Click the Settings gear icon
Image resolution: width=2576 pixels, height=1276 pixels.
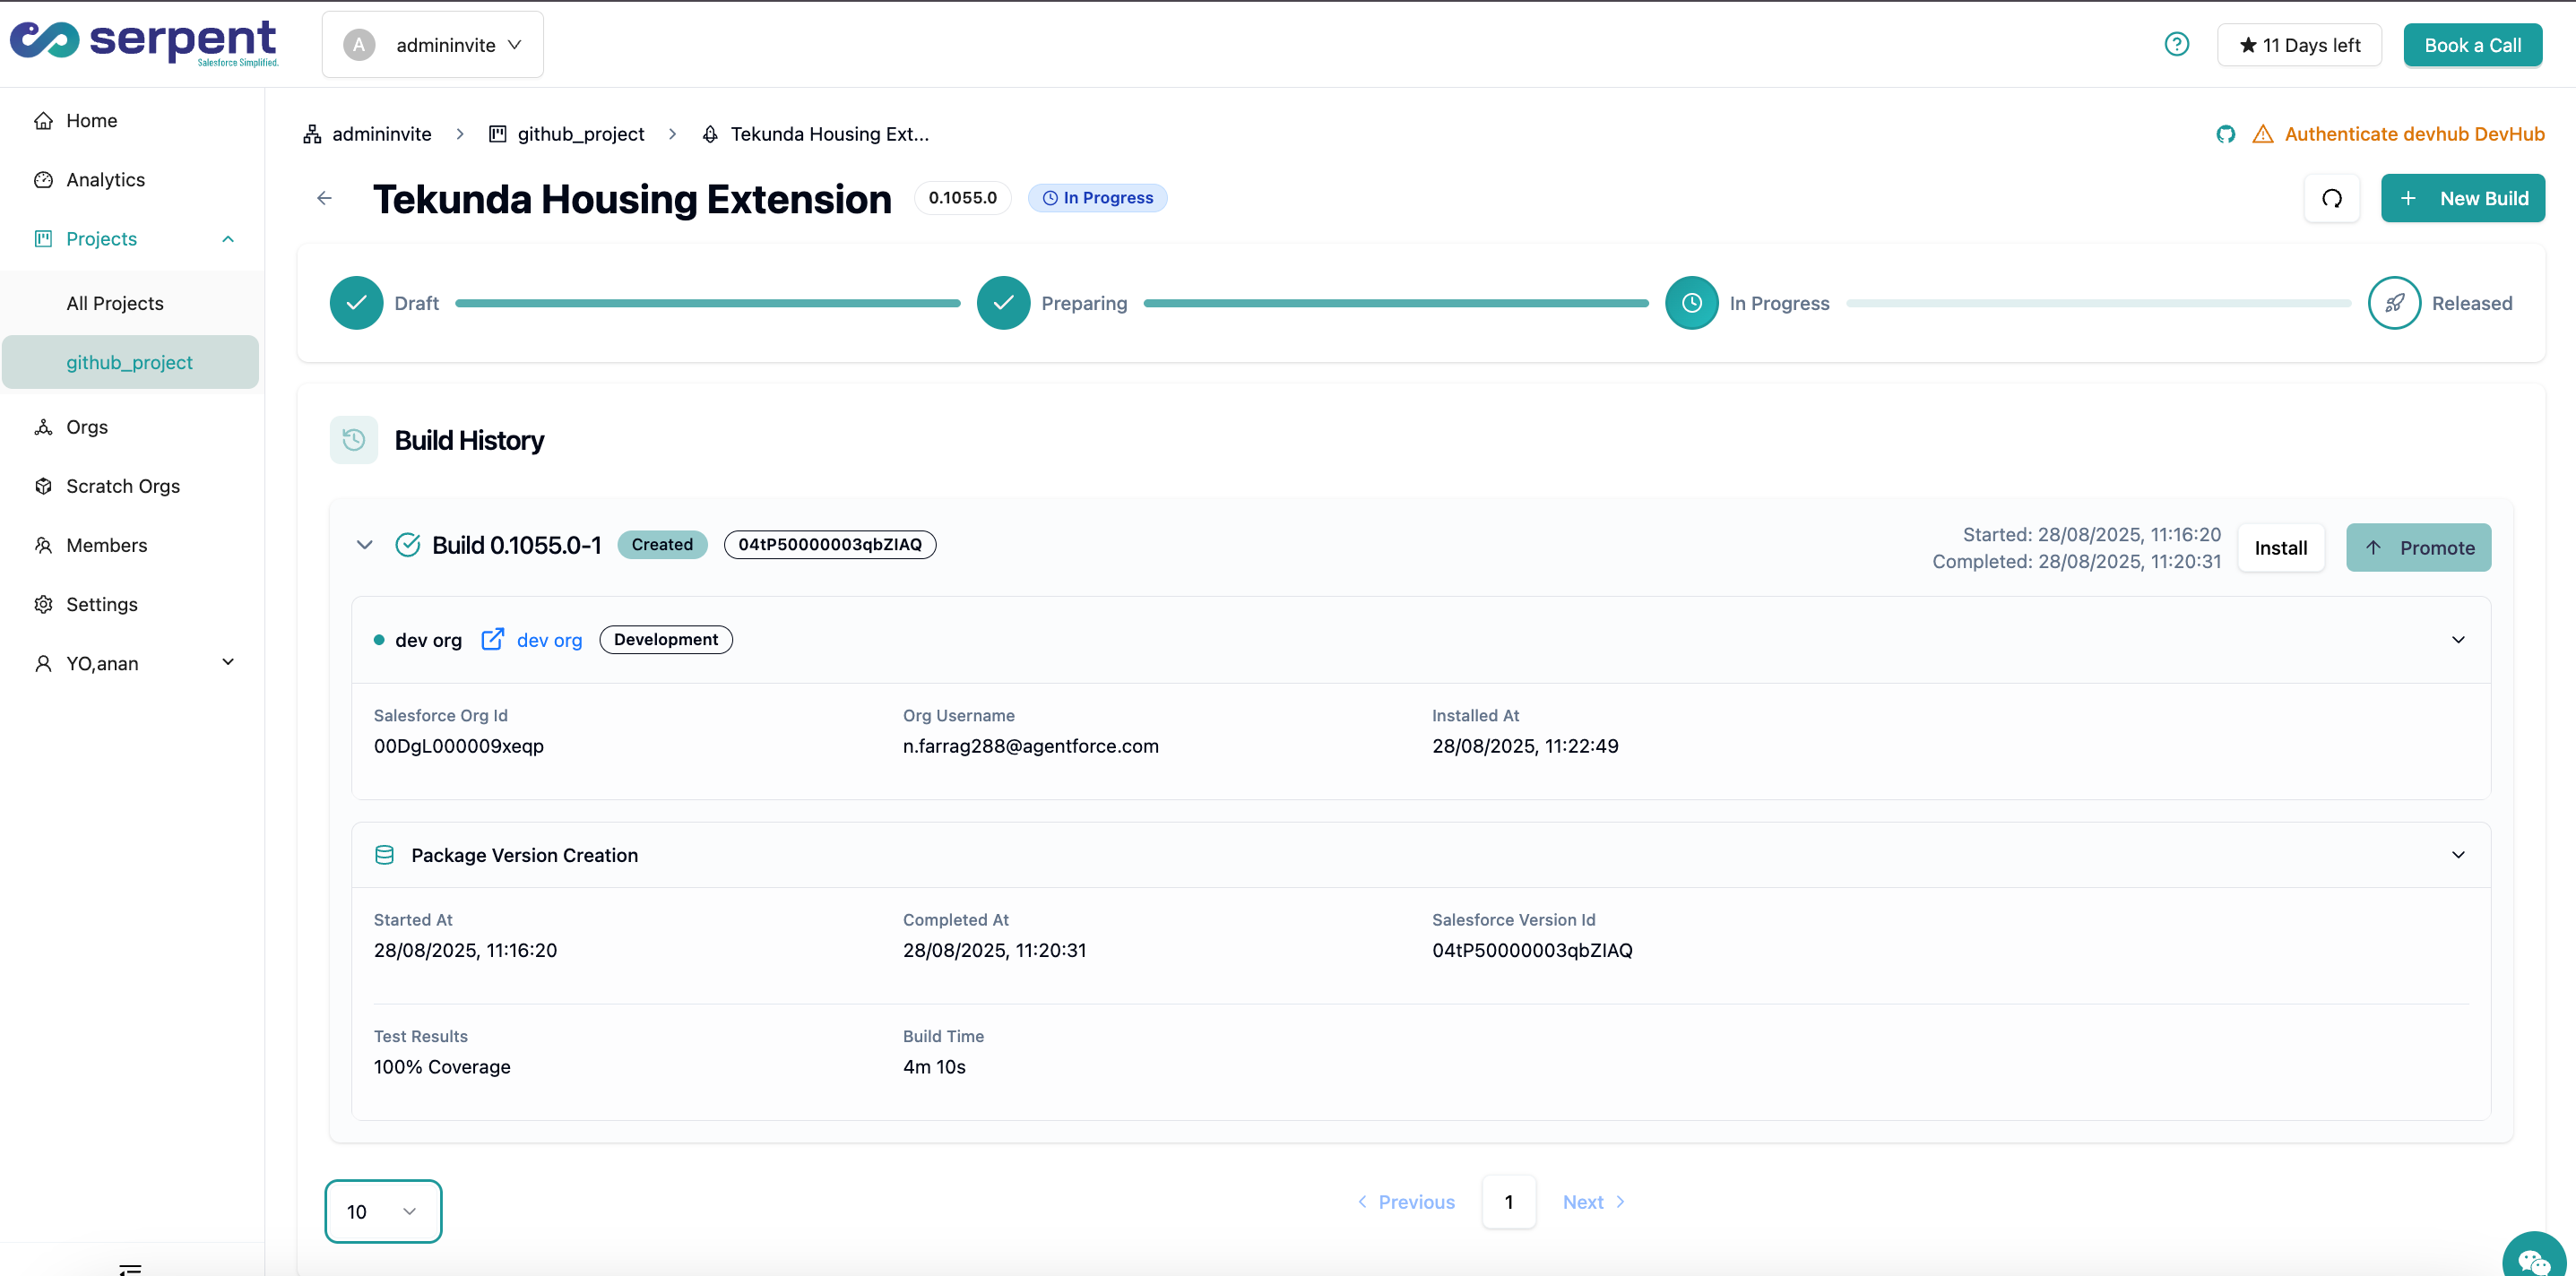(43, 604)
